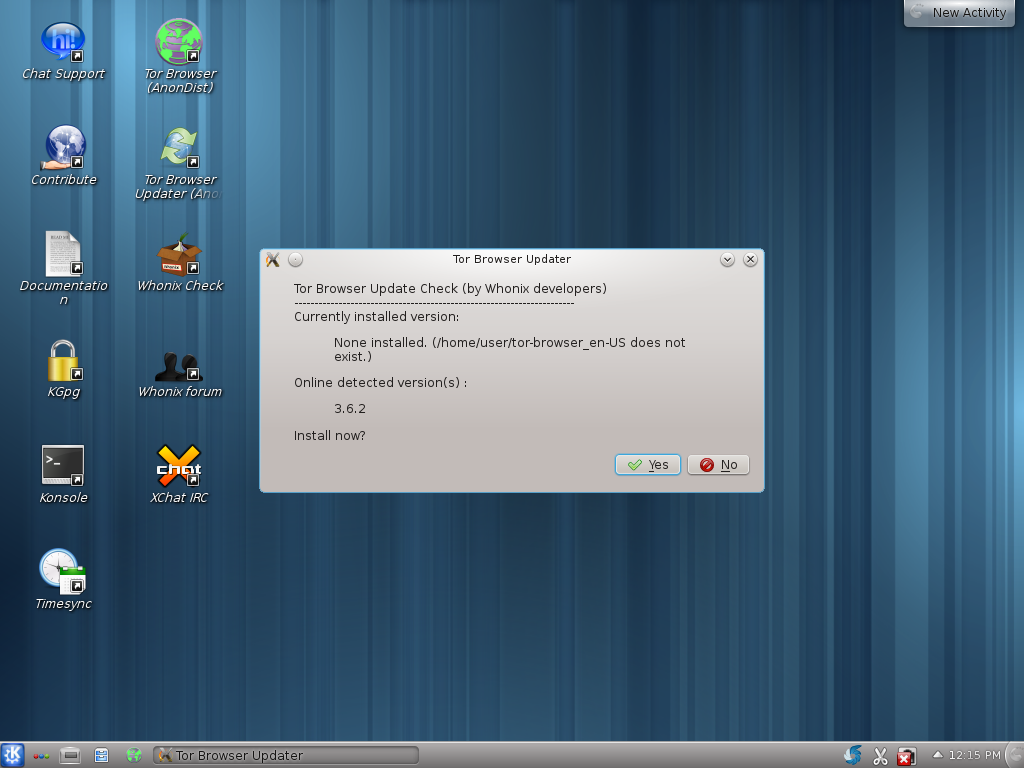Open the KGpg padlock icon
1024x768 pixels.
coord(63,360)
